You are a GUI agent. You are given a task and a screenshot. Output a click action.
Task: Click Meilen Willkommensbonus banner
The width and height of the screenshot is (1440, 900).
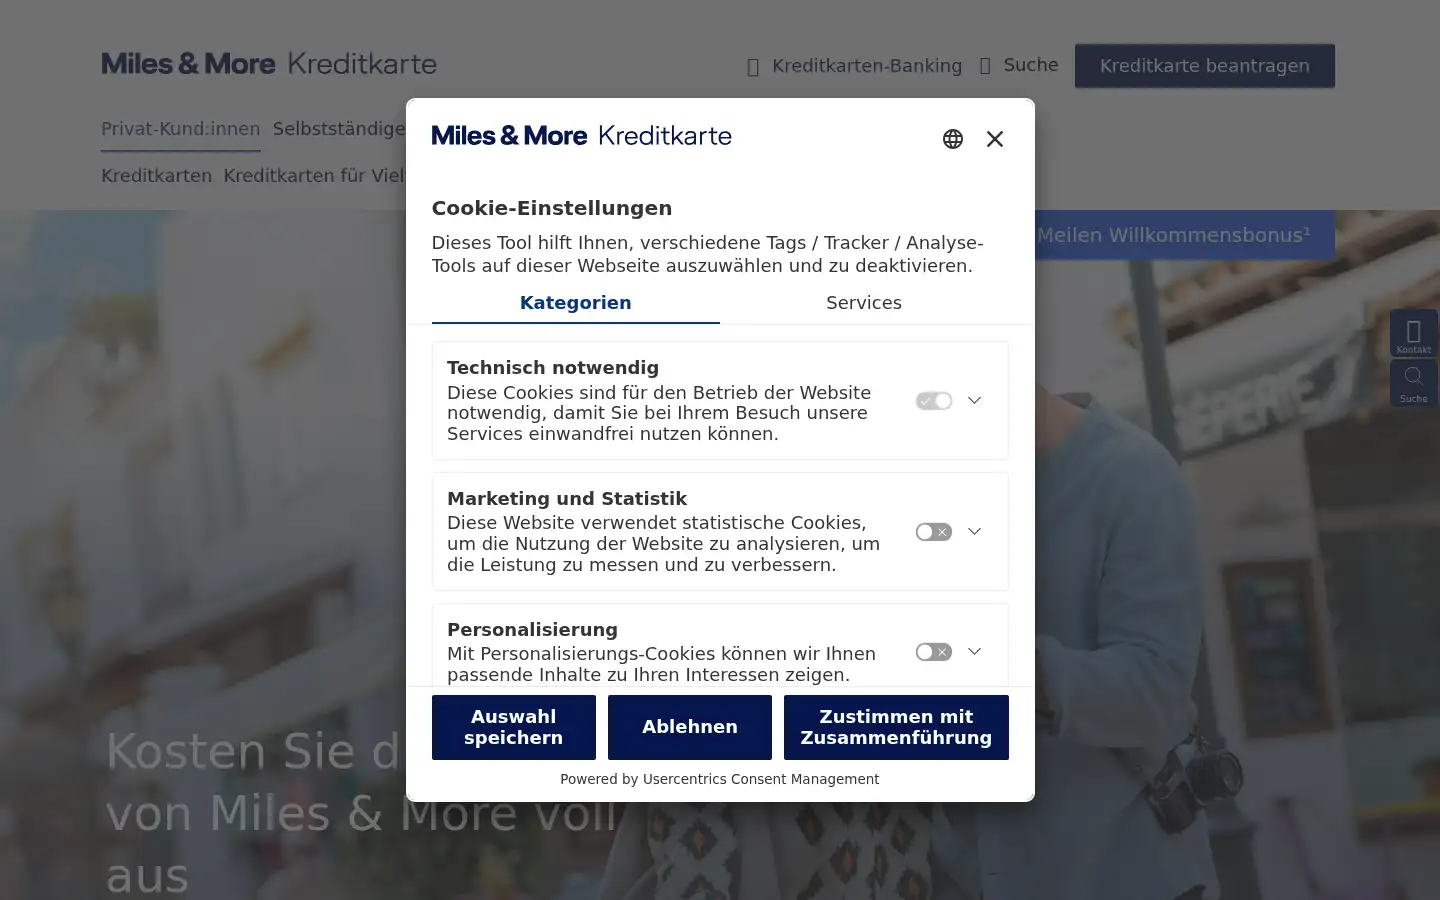click(x=1184, y=235)
